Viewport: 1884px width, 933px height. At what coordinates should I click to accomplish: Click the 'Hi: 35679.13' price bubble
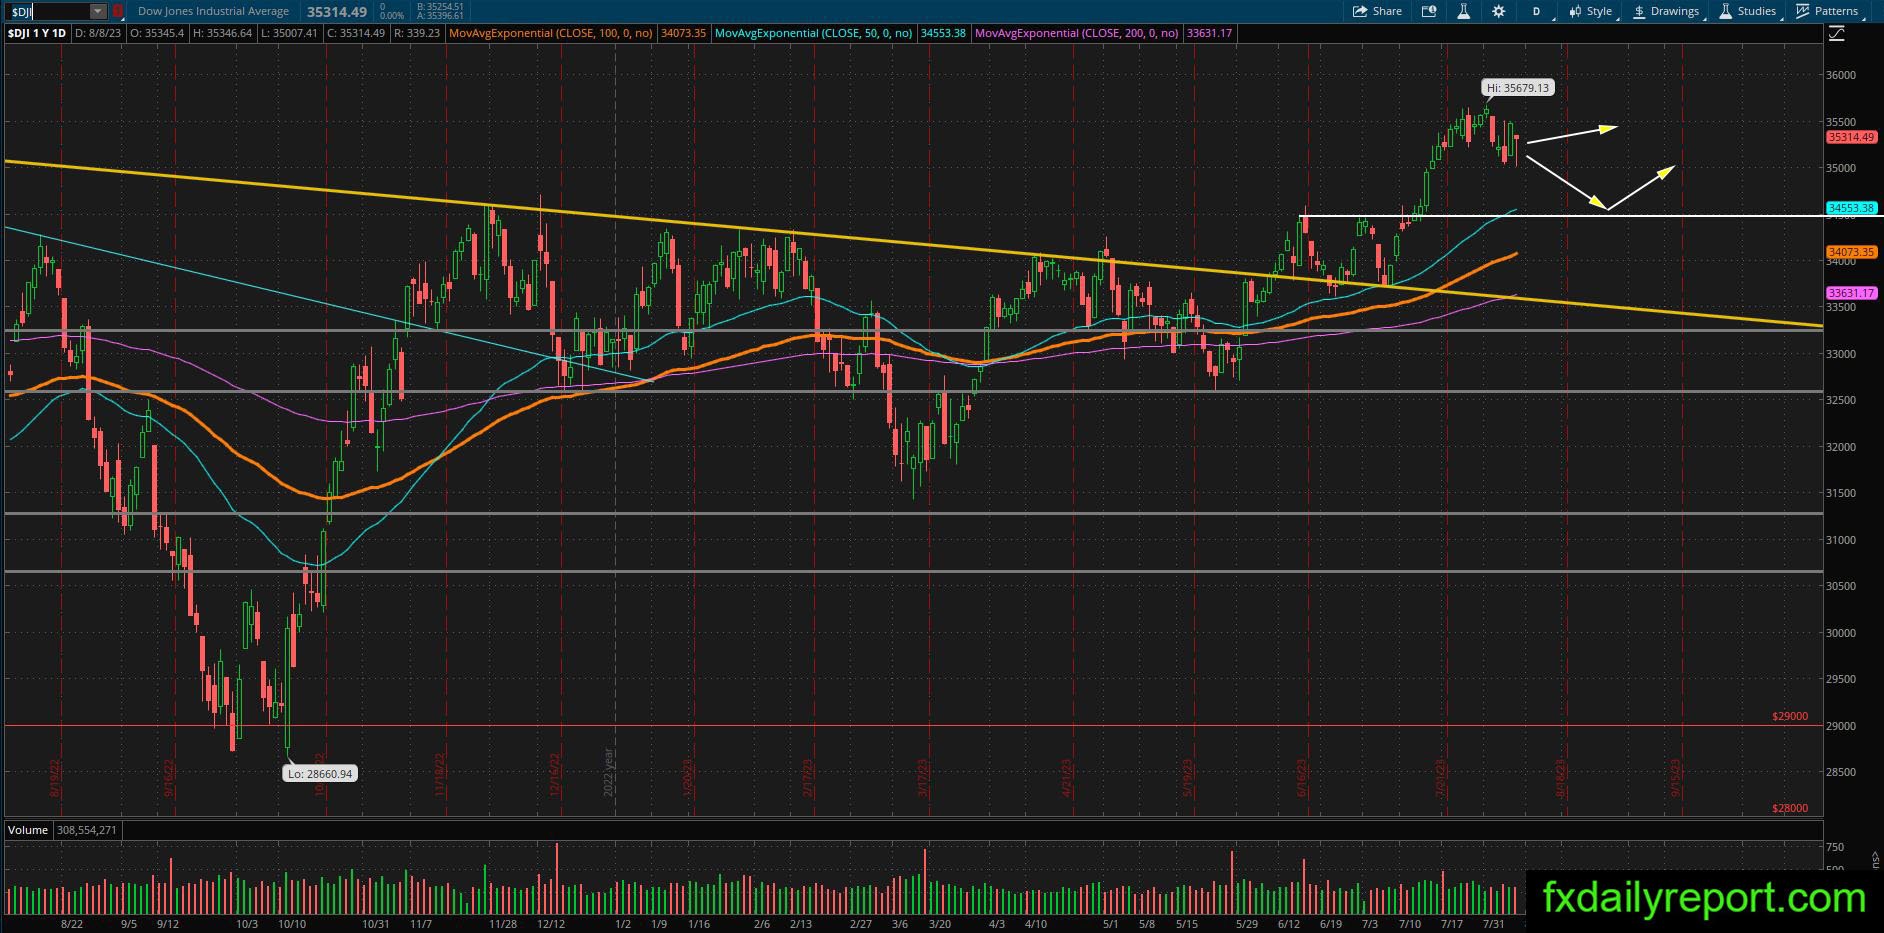pos(1517,88)
